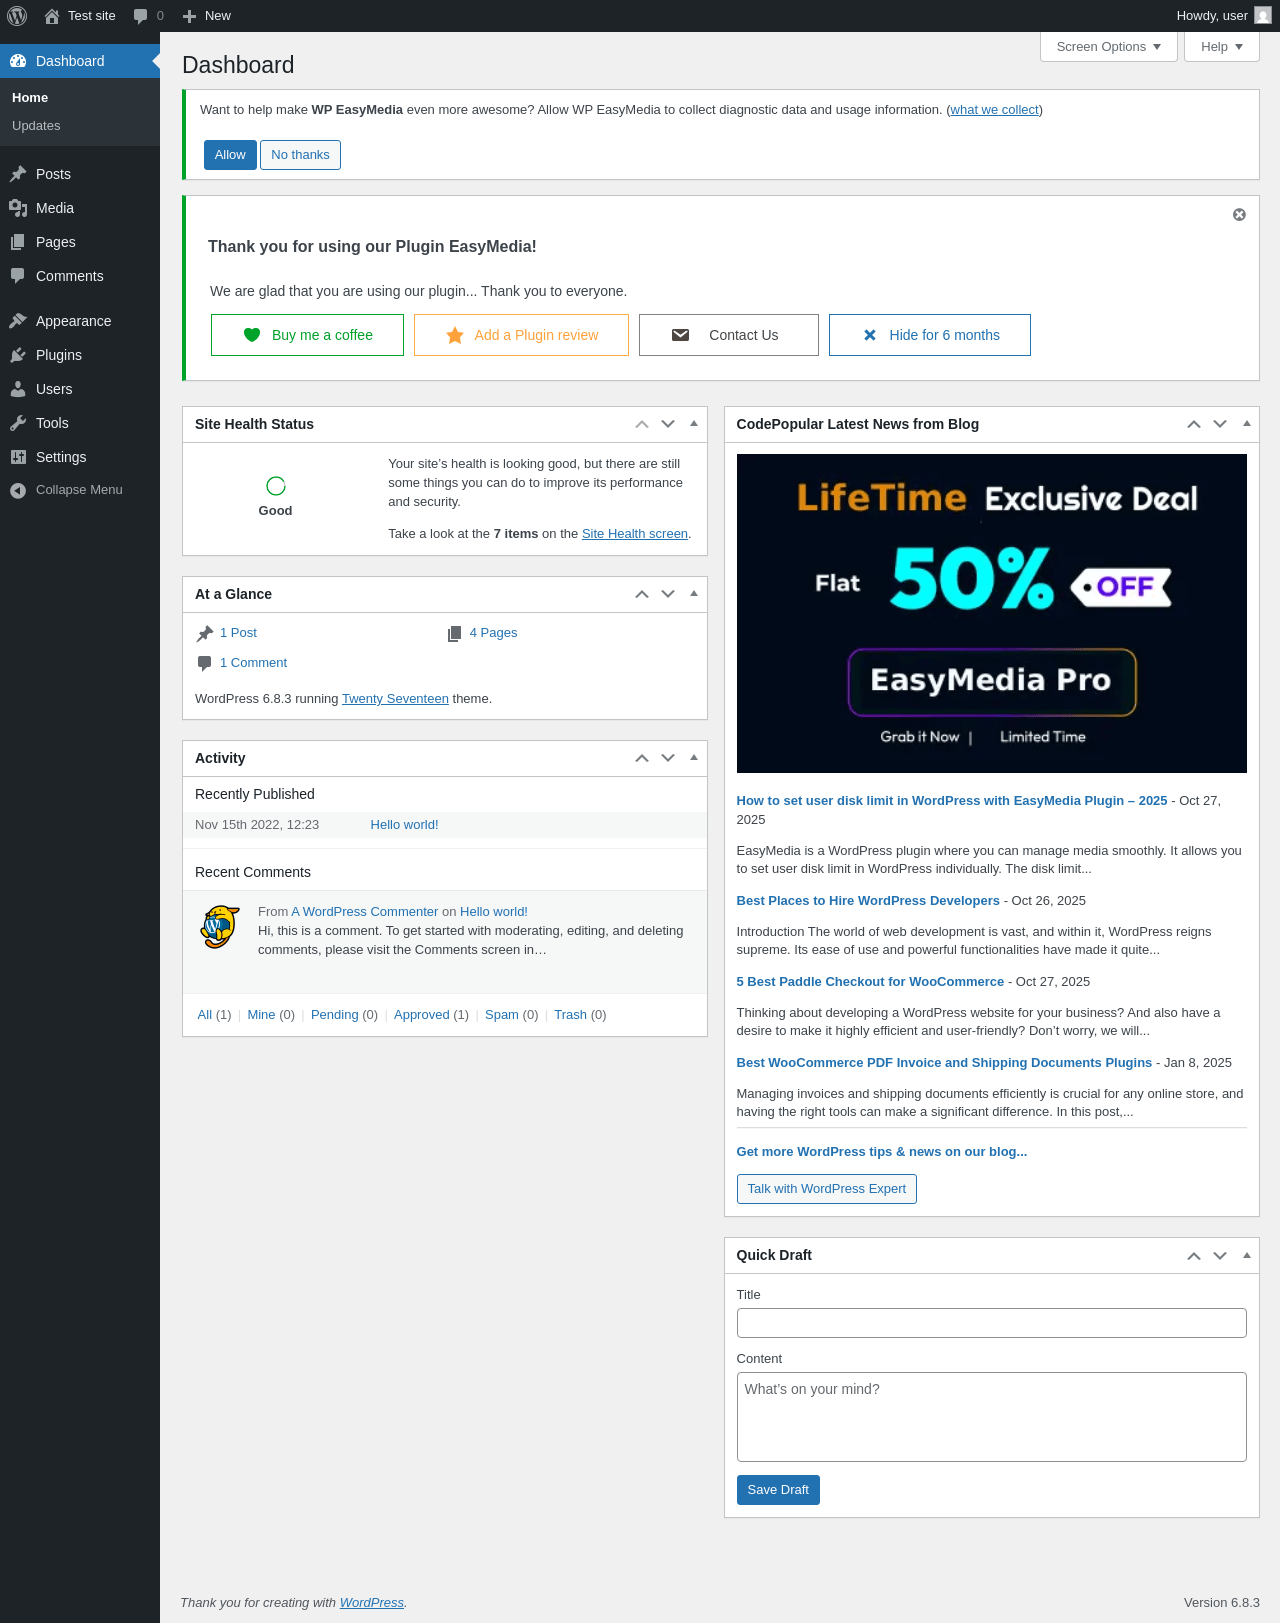Dismiss the EasyMedia thank-you notice
The image size is (1280, 1623).
click(1239, 215)
